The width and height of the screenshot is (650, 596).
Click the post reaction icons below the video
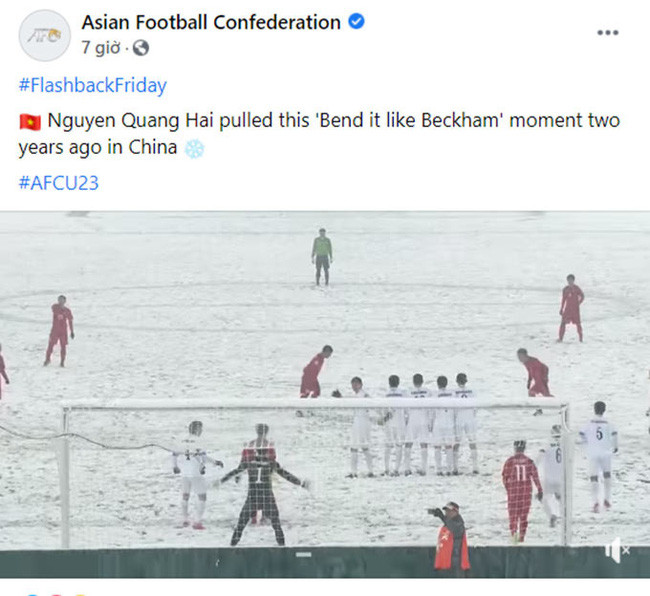click(50, 592)
